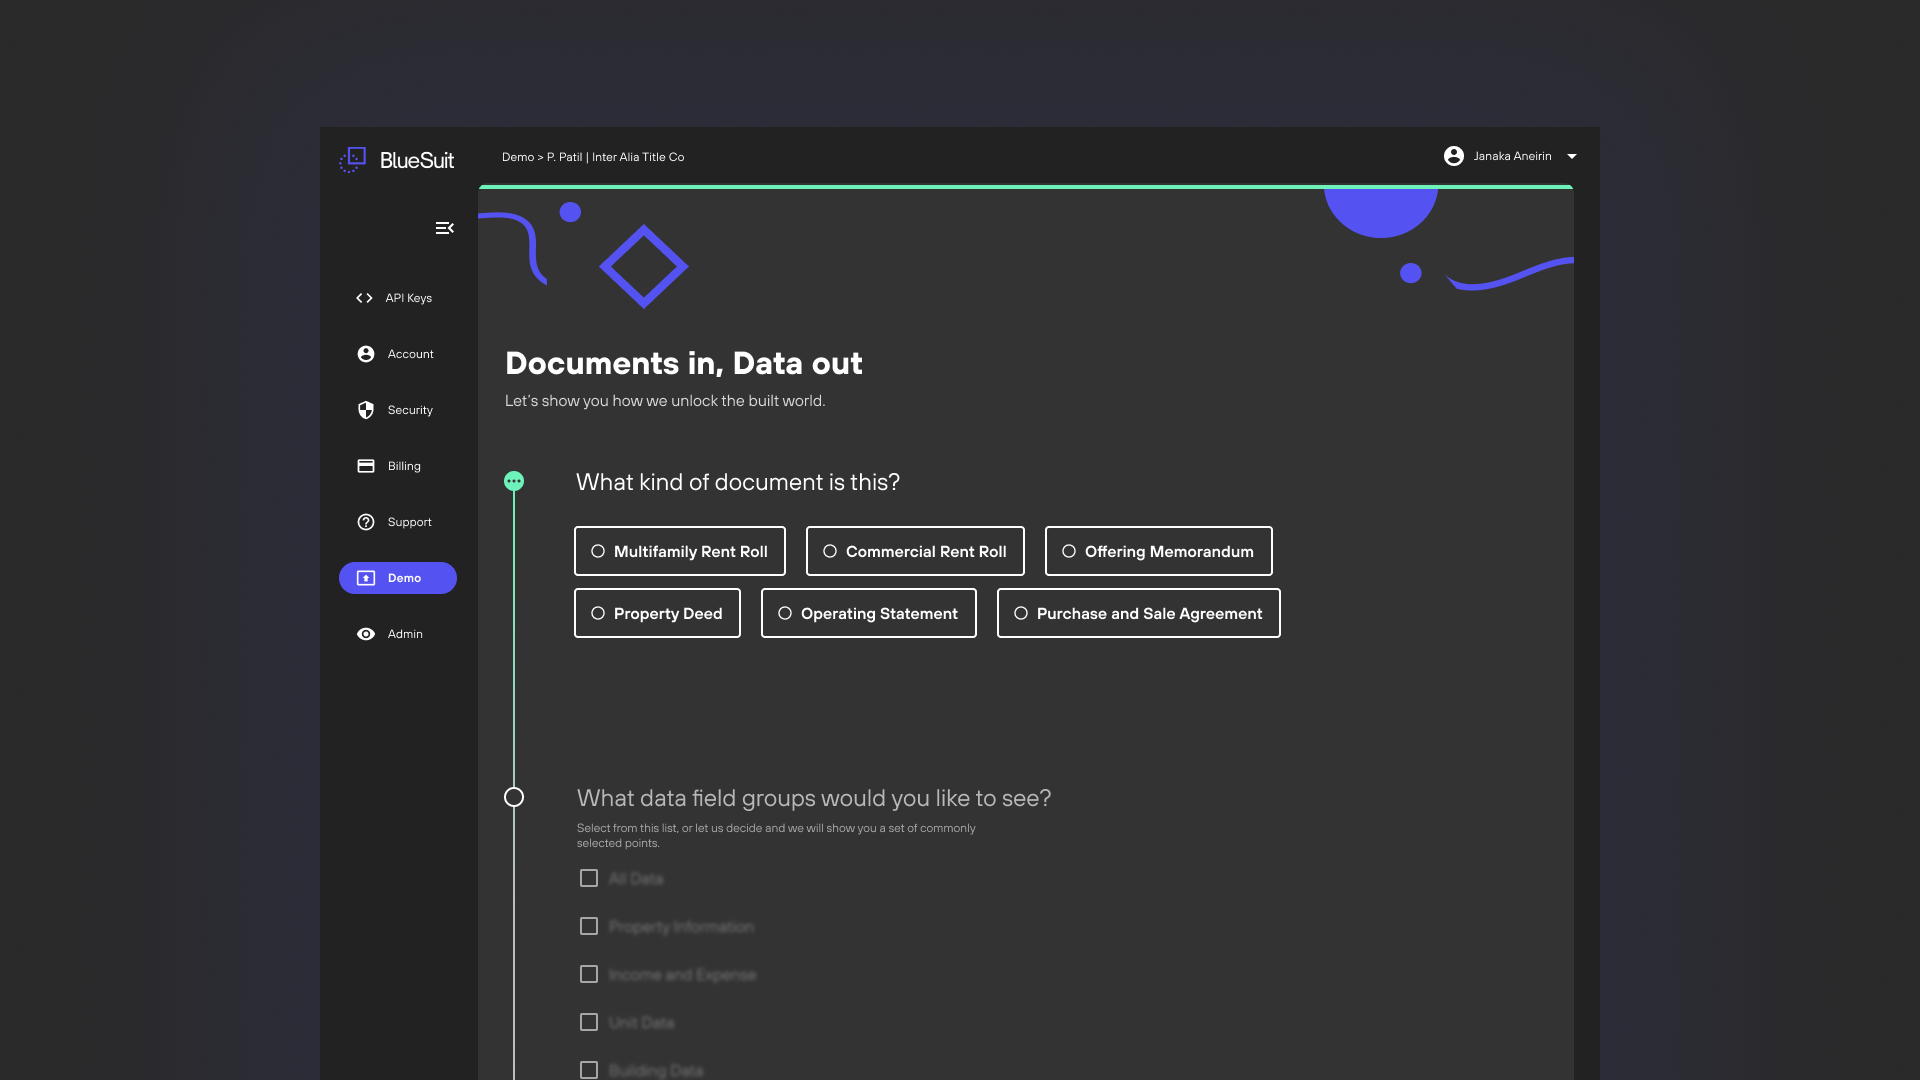
Task: Tick the Unit Data checkbox
Action: [589, 1022]
